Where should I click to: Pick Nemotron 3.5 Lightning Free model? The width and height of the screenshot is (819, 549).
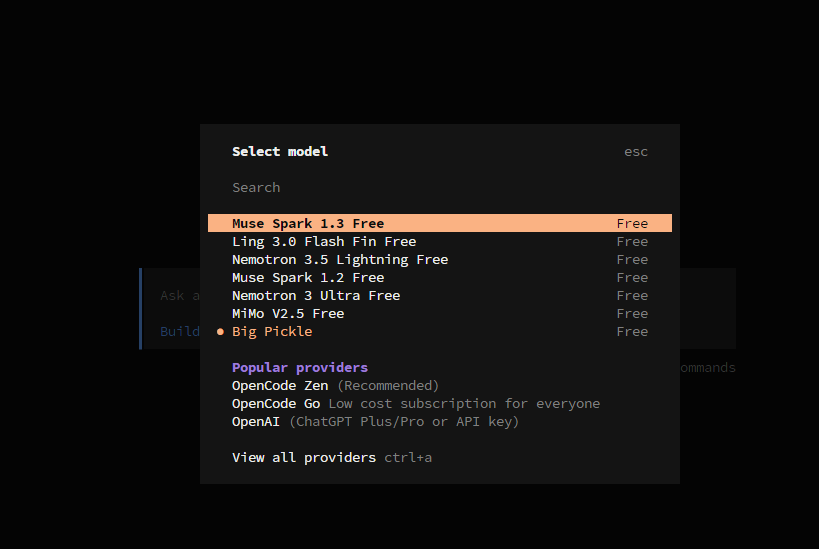coord(440,259)
